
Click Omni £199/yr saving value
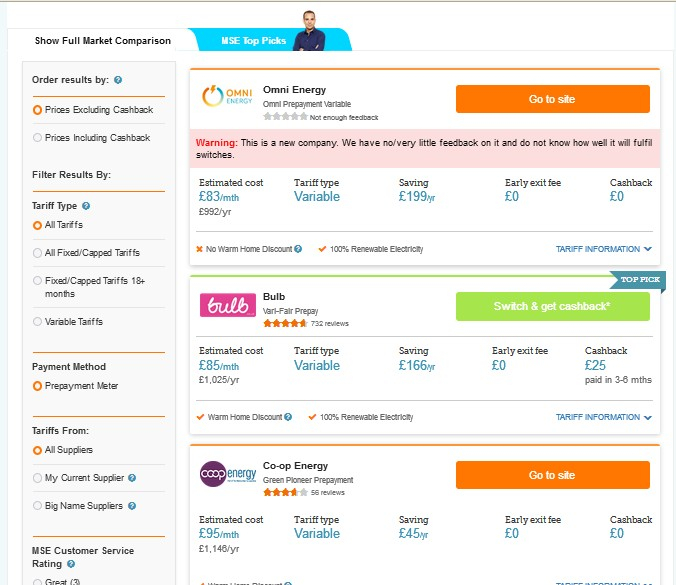417,197
